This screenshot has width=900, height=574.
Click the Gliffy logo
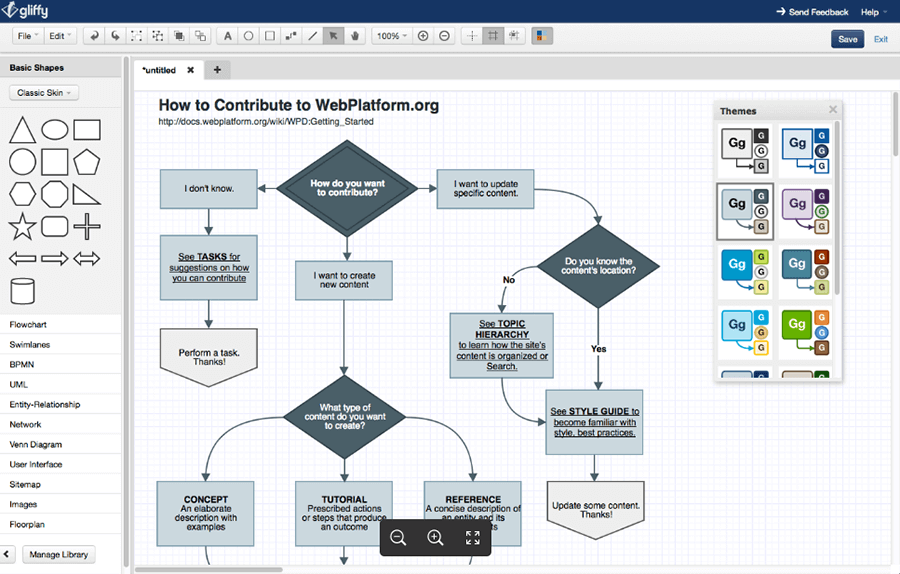click(x=25, y=10)
